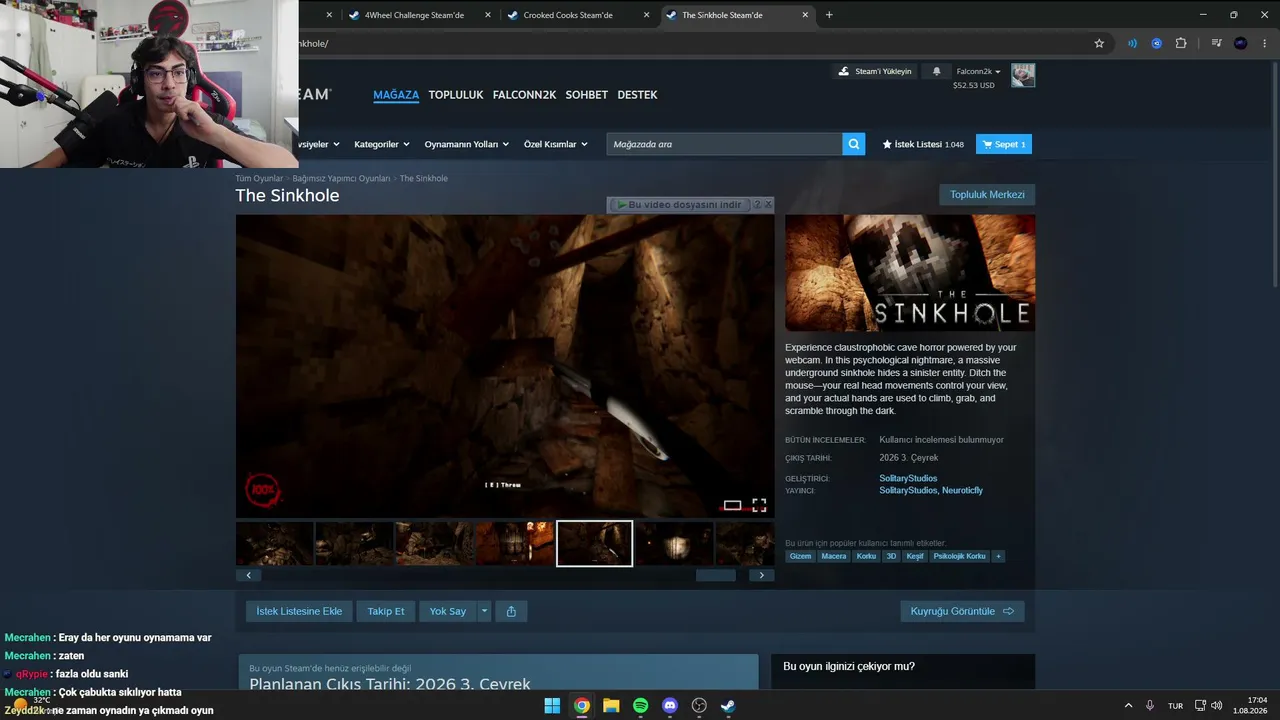This screenshot has height=720, width=1280.
Task: Close the video download overlay
Action: coord(768,205)
